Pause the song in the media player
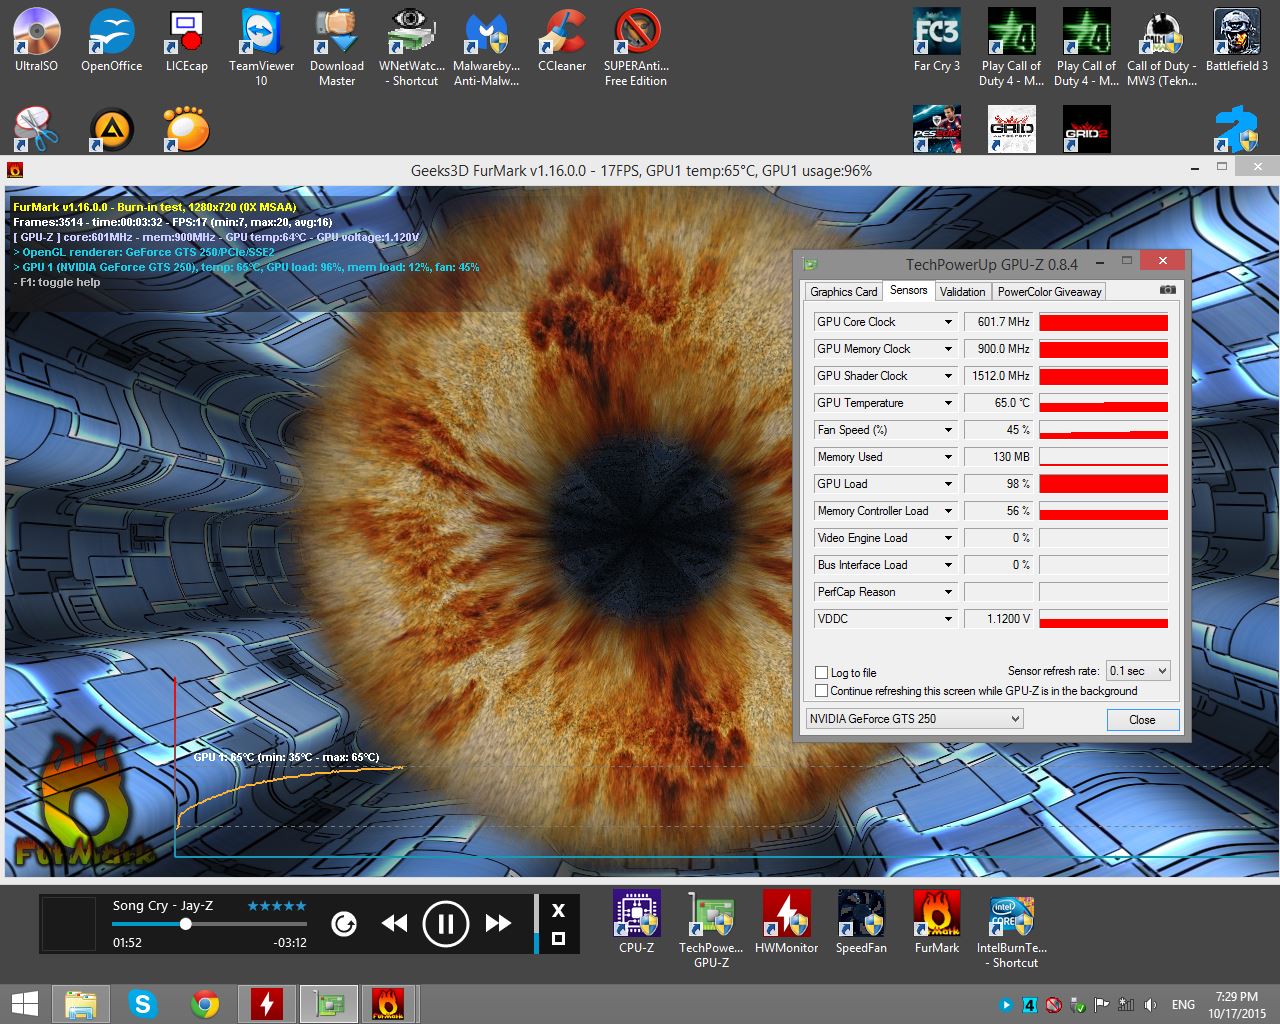This screenshot has height=1024, width=1280. pos(446,923)
